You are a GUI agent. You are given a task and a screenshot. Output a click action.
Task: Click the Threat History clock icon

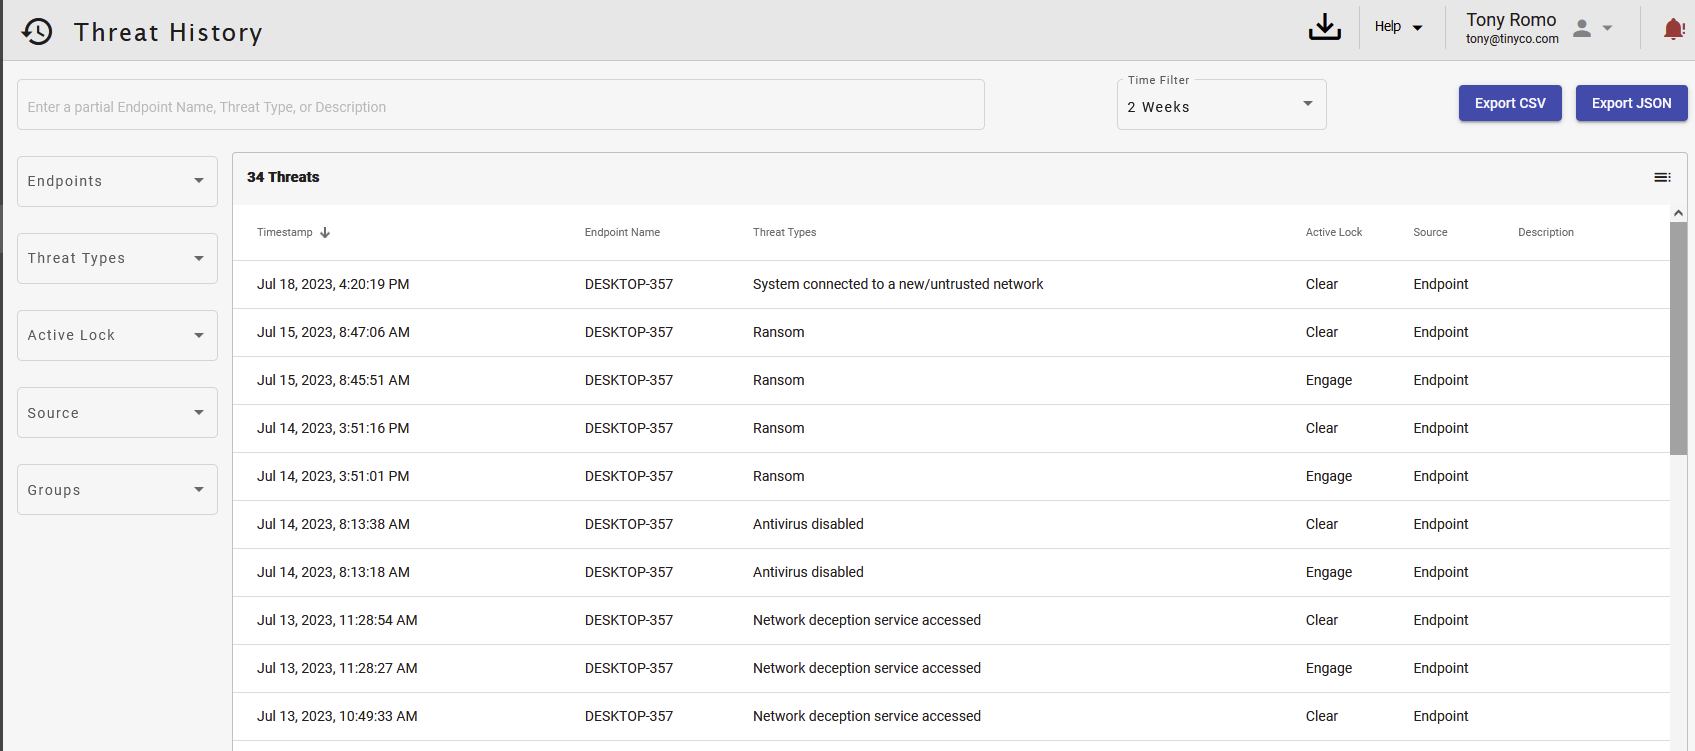[37, 32]
